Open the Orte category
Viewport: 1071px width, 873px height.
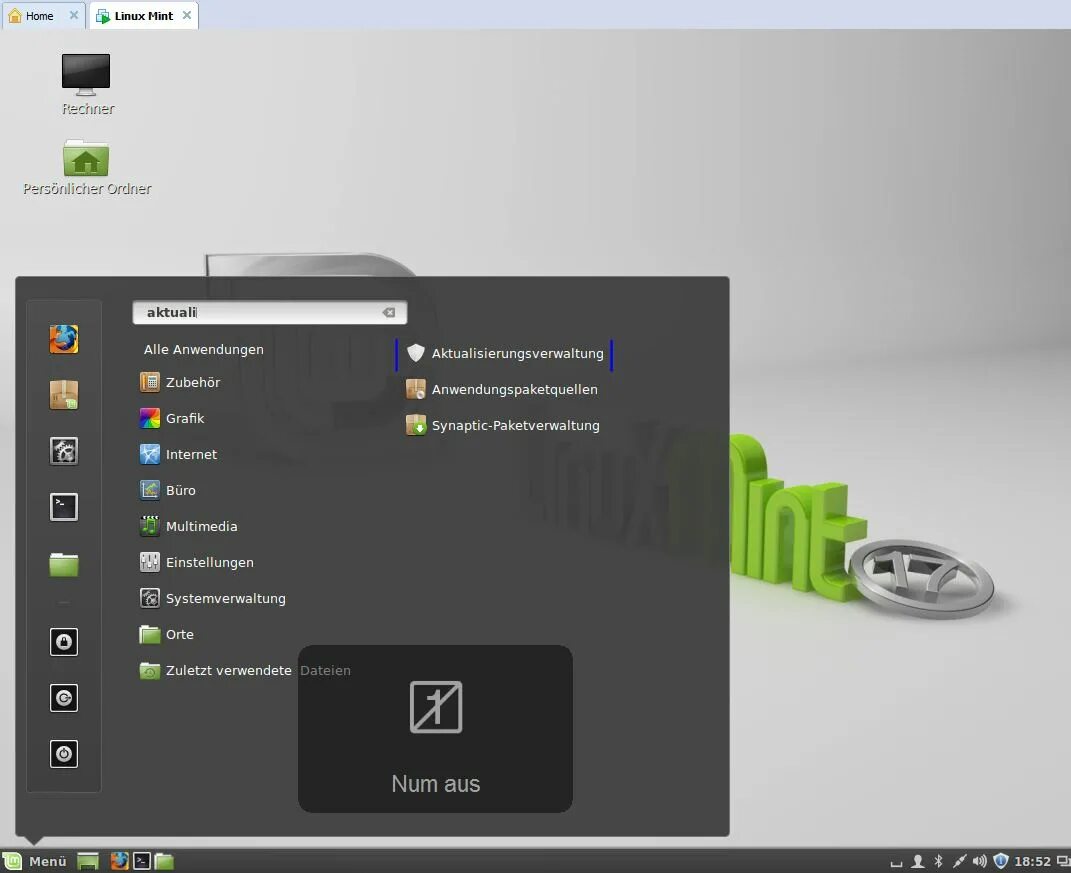167,634
